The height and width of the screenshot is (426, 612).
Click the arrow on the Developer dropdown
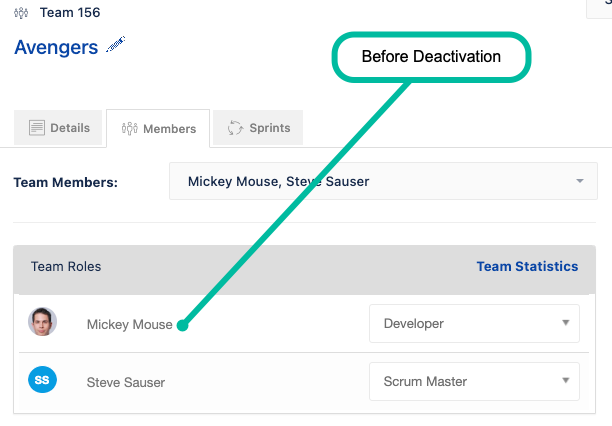point(566,323)
